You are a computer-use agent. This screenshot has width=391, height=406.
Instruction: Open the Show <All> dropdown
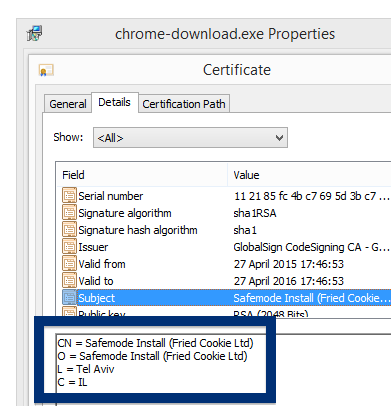tap(190, 137)
